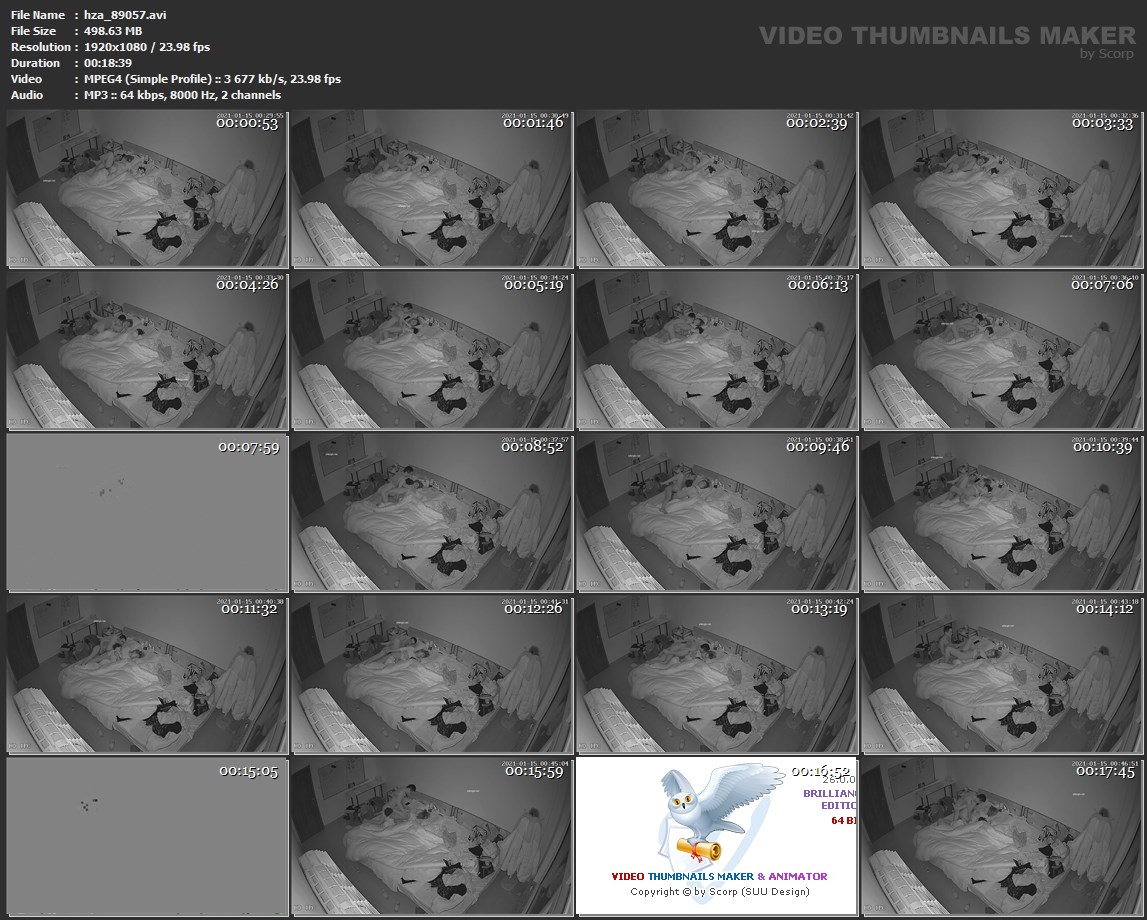Select the thumbnail stamped 00:05:19

(x=432, y=350)
